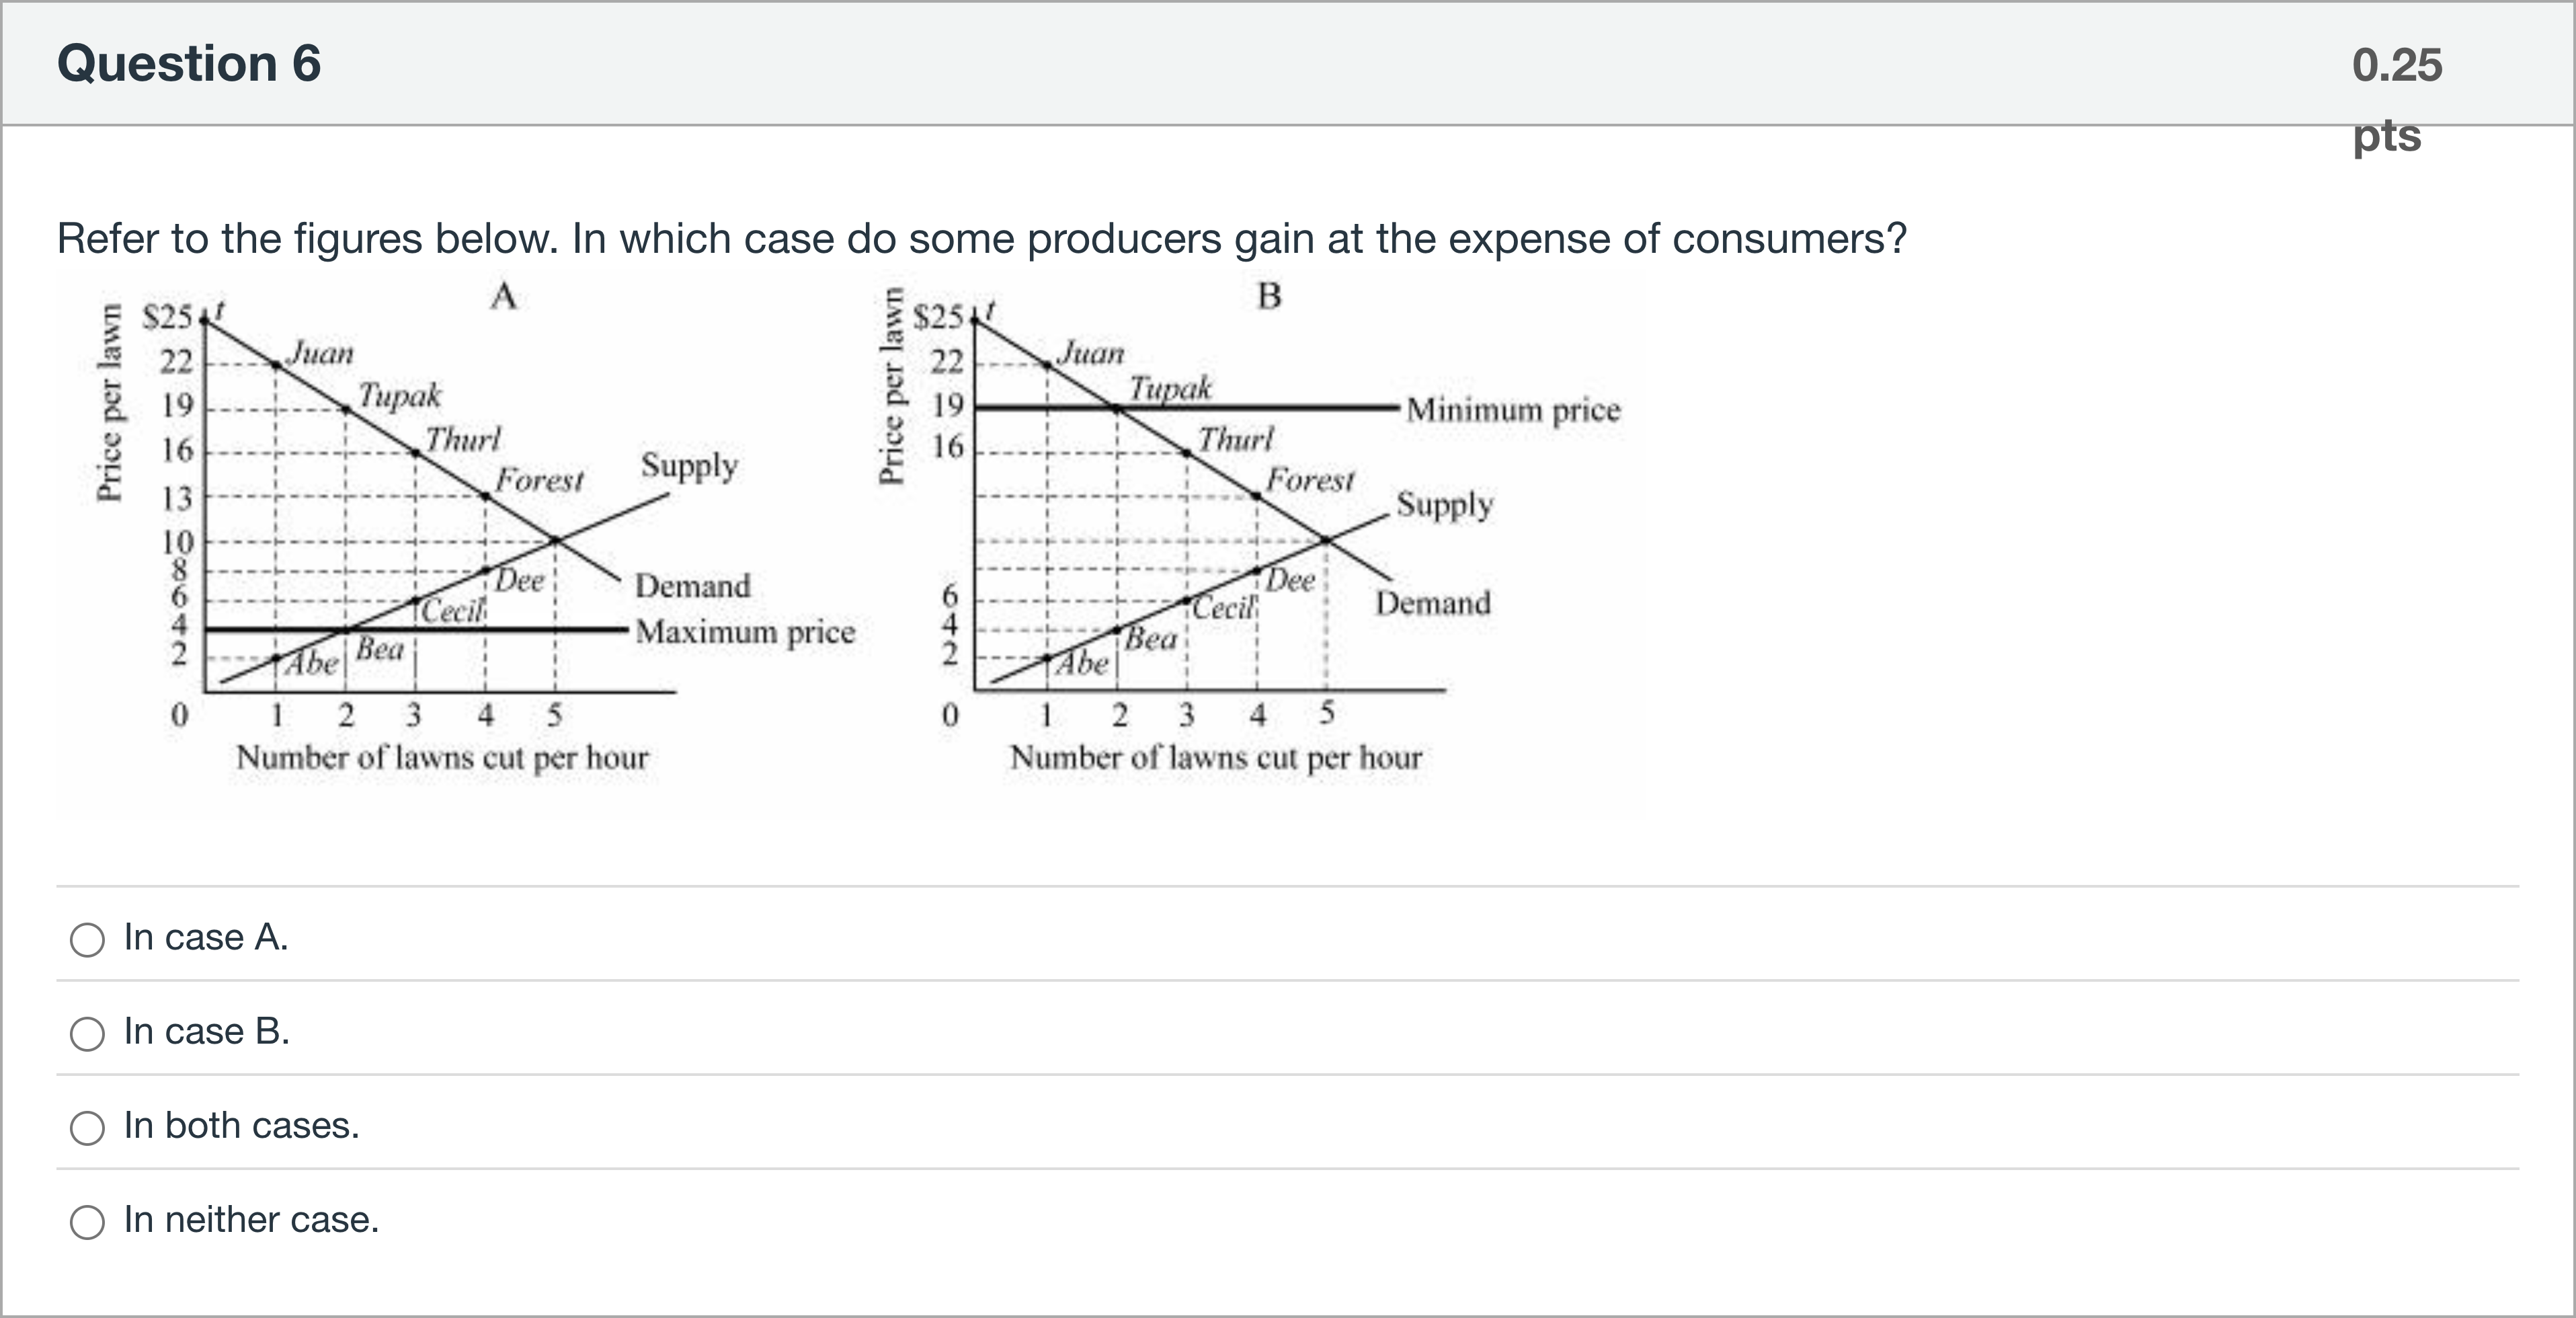Viewport: 2576px width, 1318px height.
Task: Select the 'In case B.' radio button
Action: point(87,1033)
